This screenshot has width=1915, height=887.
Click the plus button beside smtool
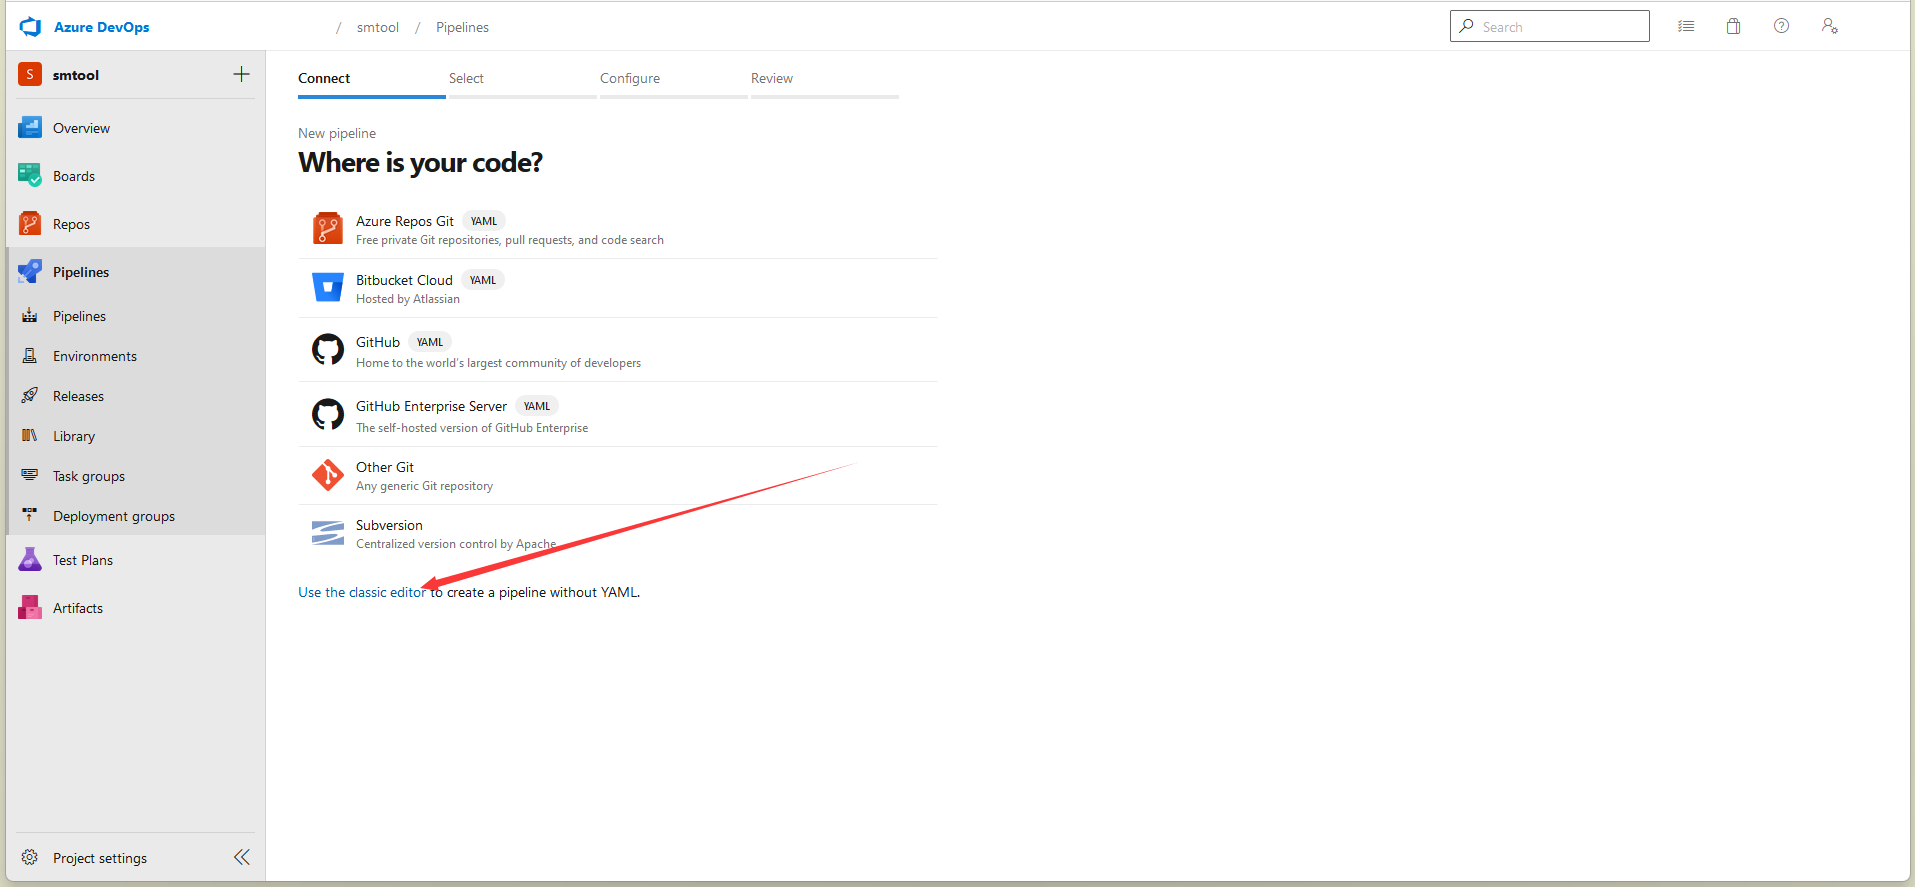(241, 74)
